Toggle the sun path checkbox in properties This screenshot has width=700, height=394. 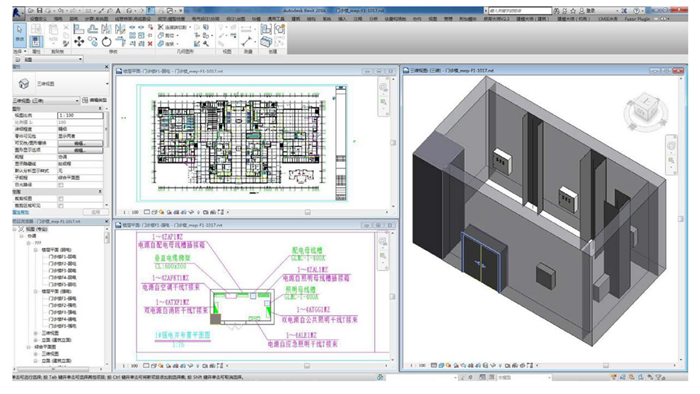(61, 185)
